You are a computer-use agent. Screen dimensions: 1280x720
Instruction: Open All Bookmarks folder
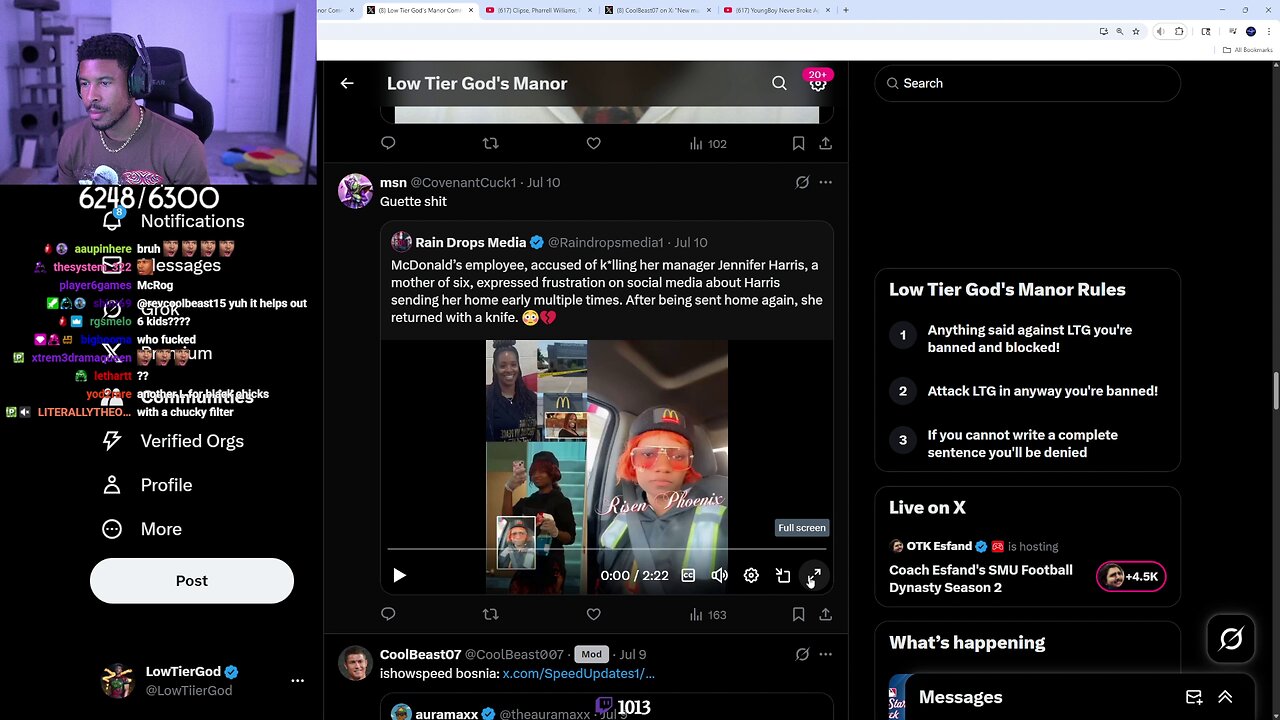click(x=1249, y=49)
